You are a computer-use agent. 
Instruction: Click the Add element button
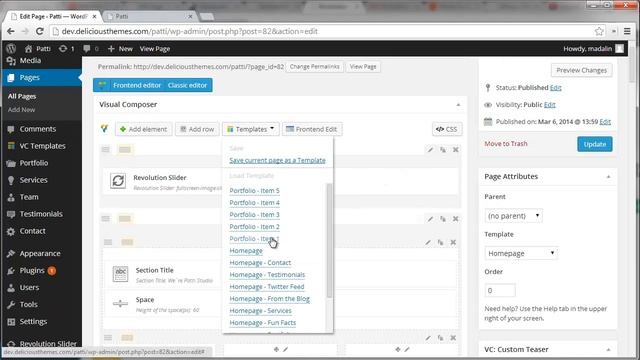144,129
